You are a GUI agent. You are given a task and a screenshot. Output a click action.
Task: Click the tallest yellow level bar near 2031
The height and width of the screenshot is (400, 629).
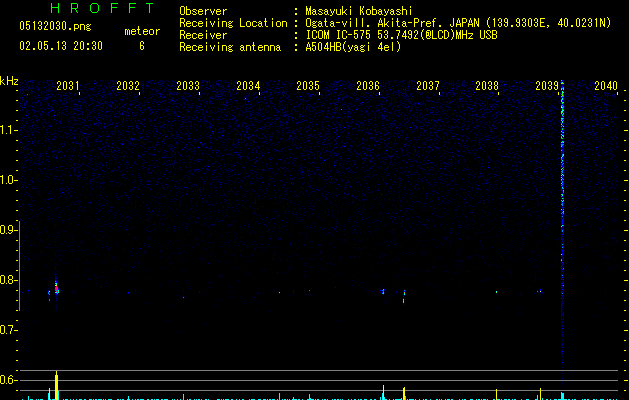click(57, 385)
